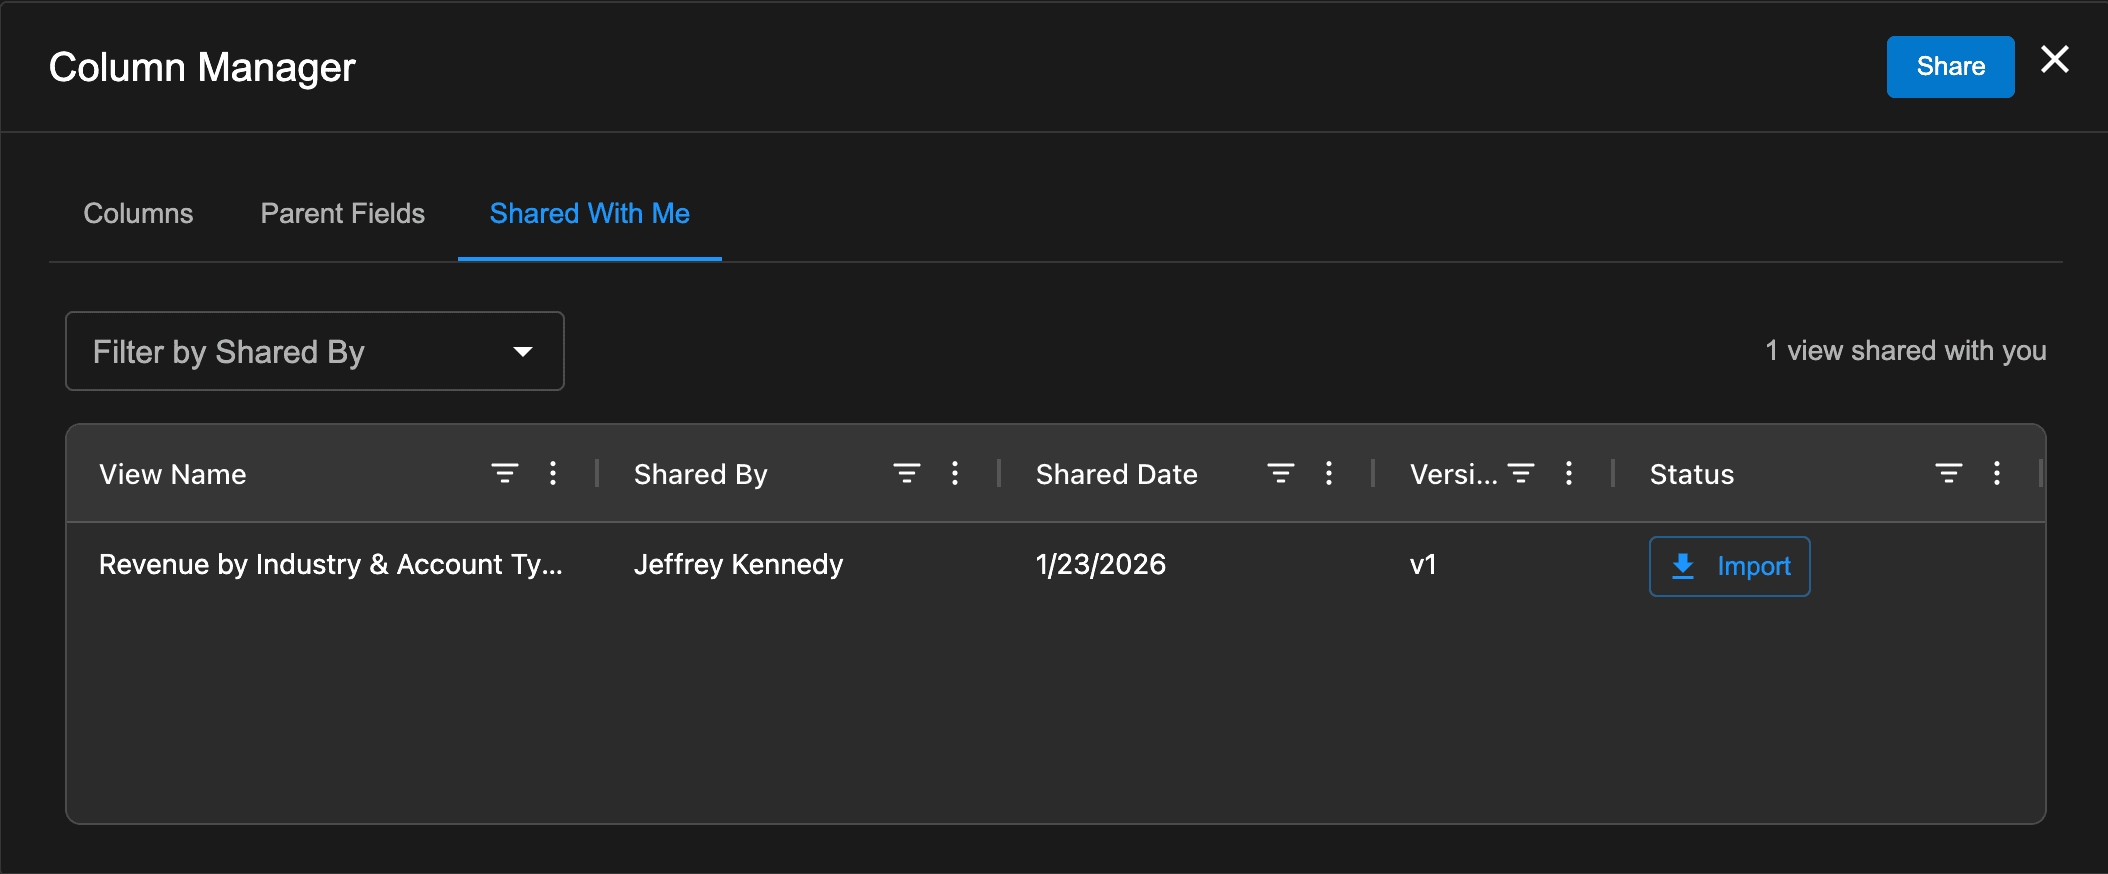2108x874 pixels.
Task: Close the Column Manager dialog
Action: [x=2055, y=60]
